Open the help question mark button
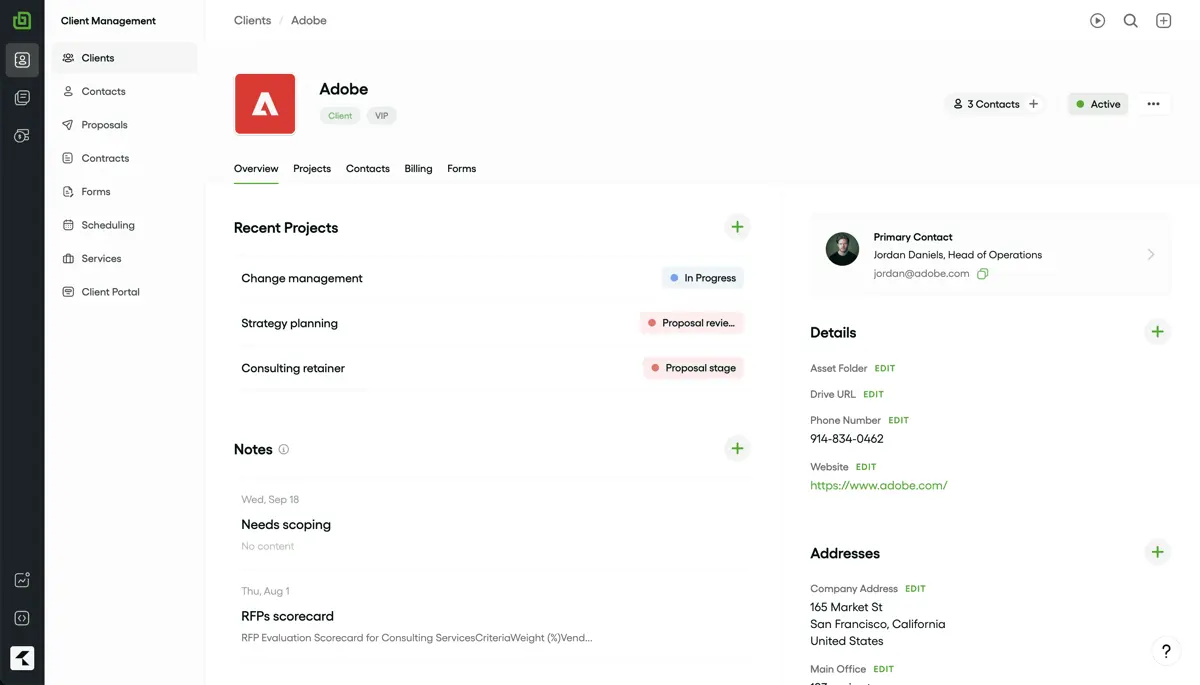The image size is (1200, 685). click(x=1166, y=651)
